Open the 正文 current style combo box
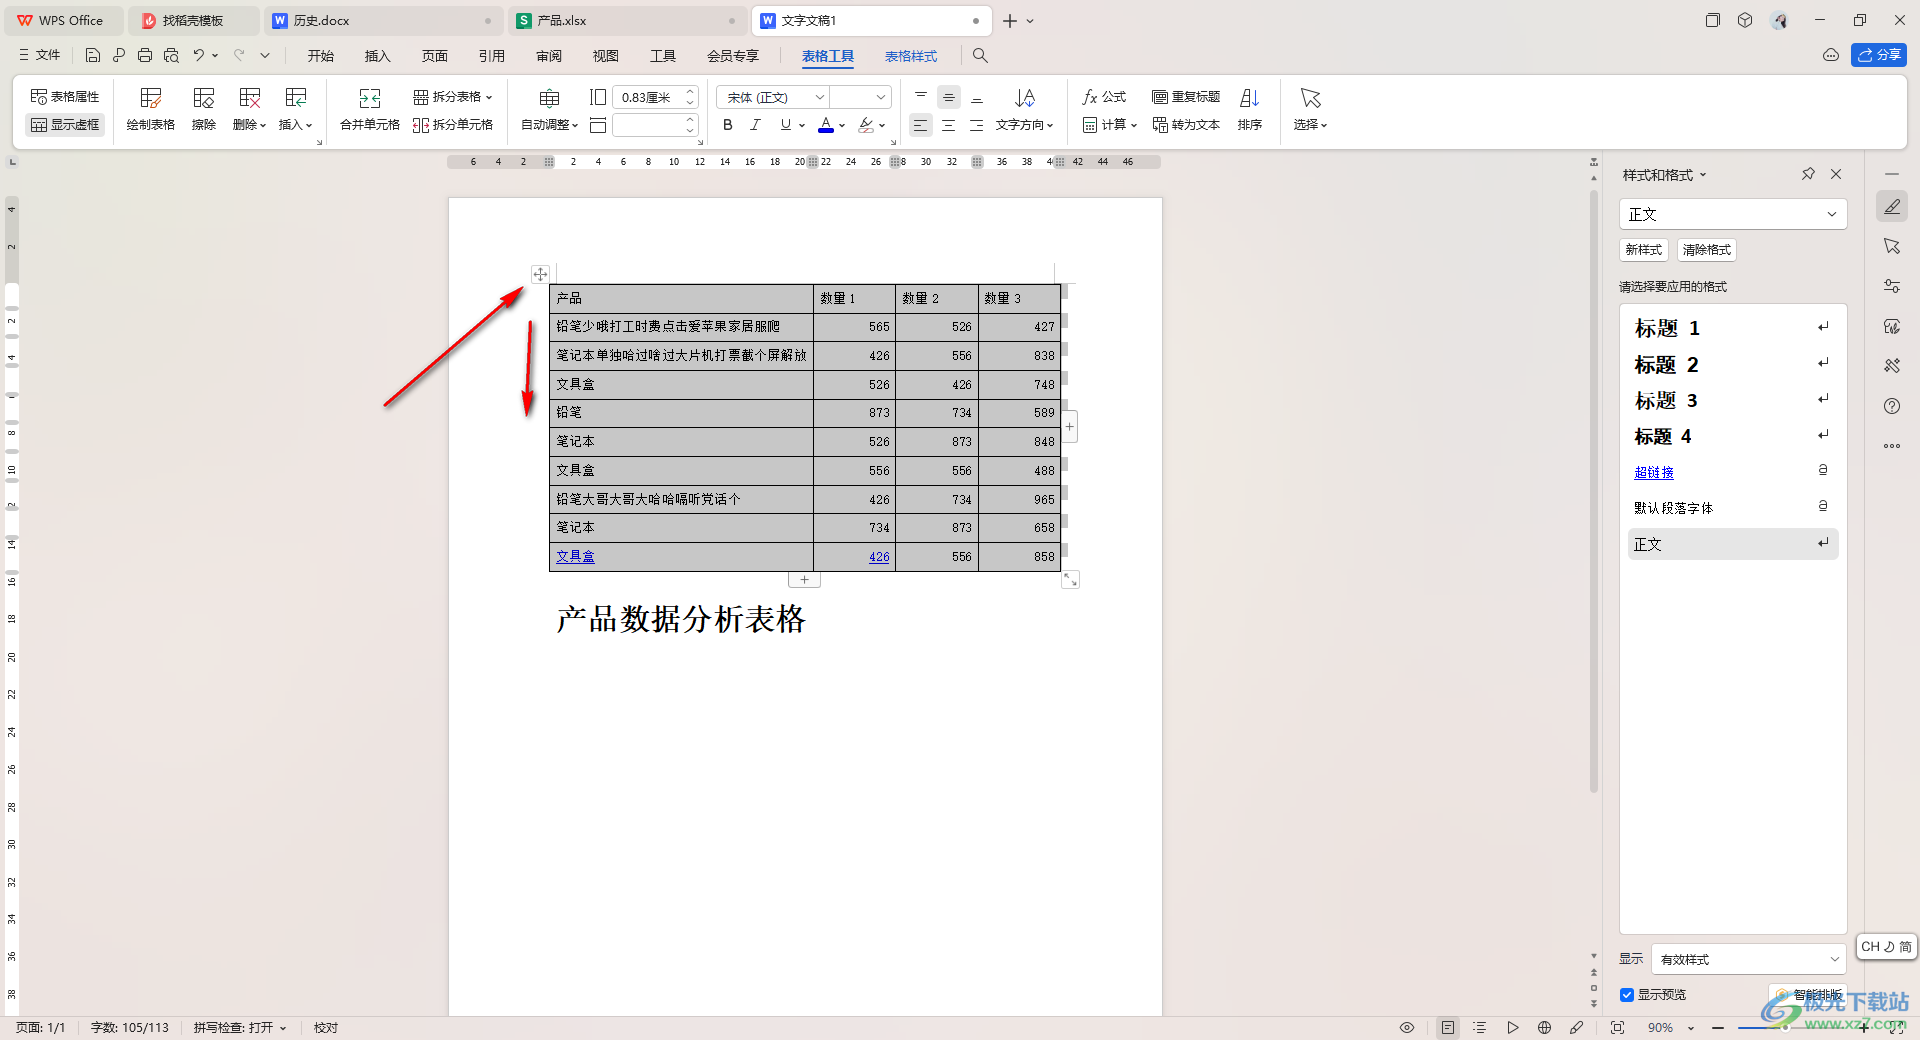Viewport: 1920px width, 1040px height. coord(1733,214)
